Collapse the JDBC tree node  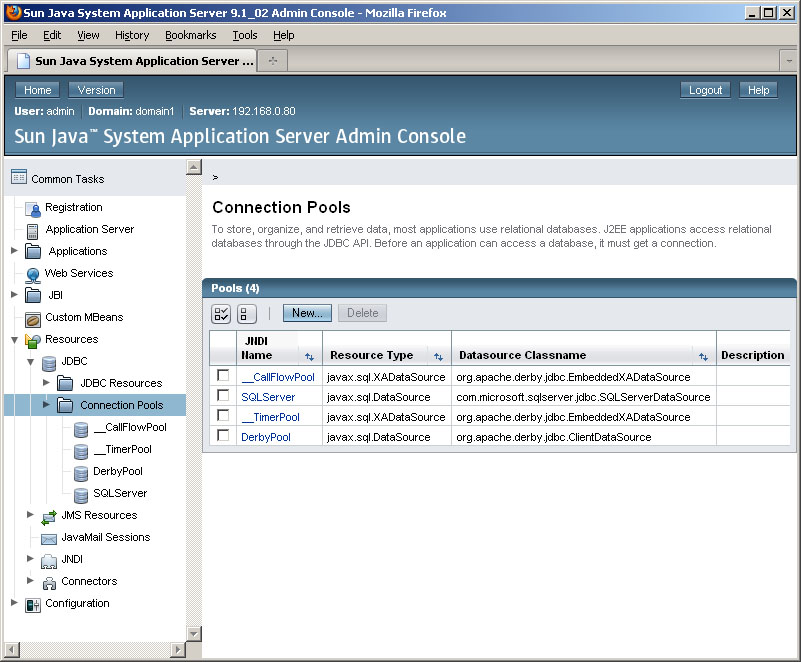click(30, 362)
